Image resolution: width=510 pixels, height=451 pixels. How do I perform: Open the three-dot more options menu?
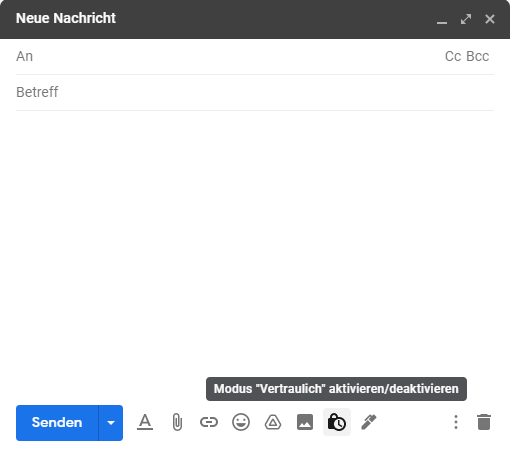(x=456, y=422)
